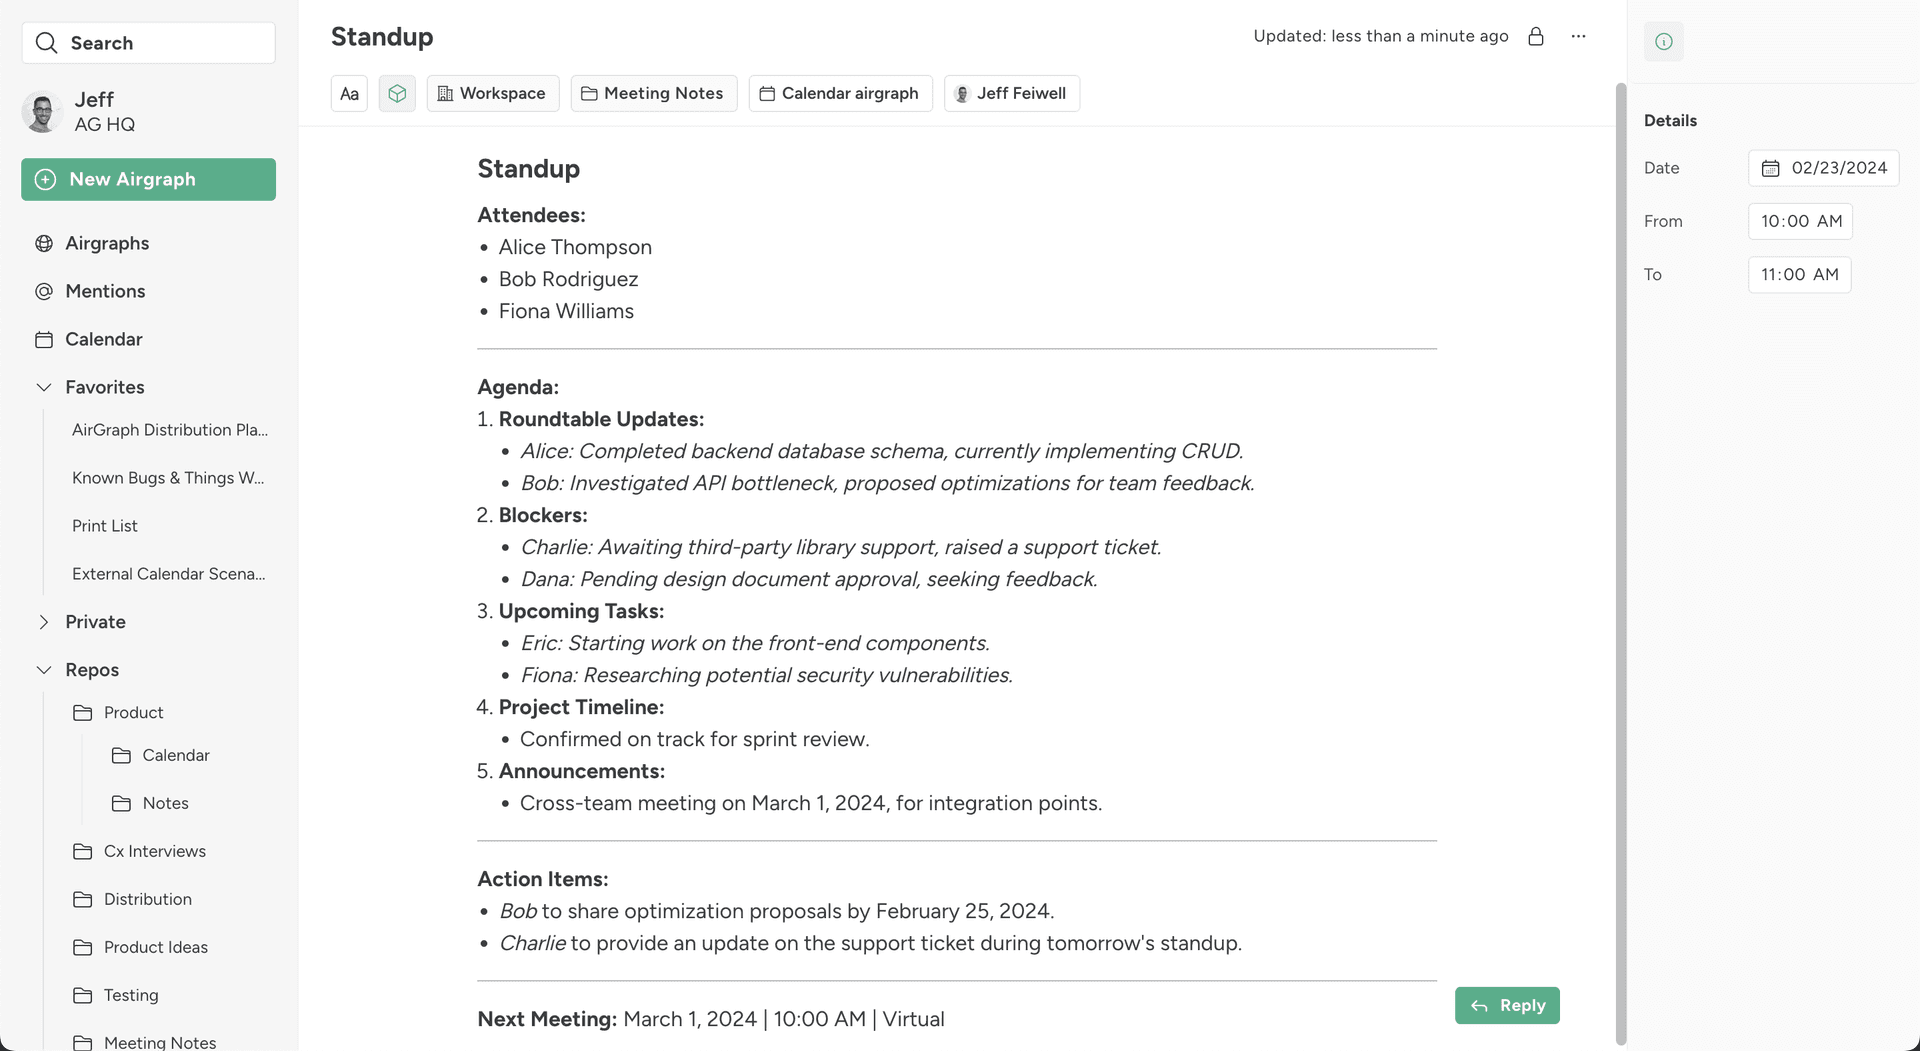The height and width of the screenshot is (1051, 1920).
Task: Click the New Airgraph button
Action: pyautogui.click(x=148, y=180)
